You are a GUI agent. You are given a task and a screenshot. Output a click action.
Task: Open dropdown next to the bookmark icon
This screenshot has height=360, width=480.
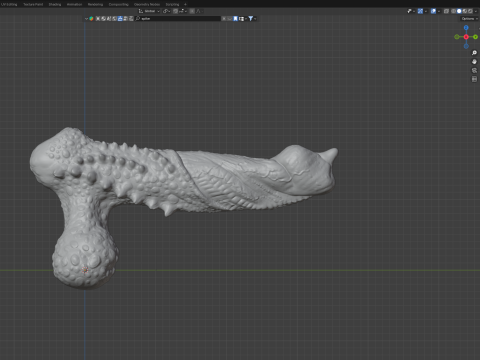242,19
